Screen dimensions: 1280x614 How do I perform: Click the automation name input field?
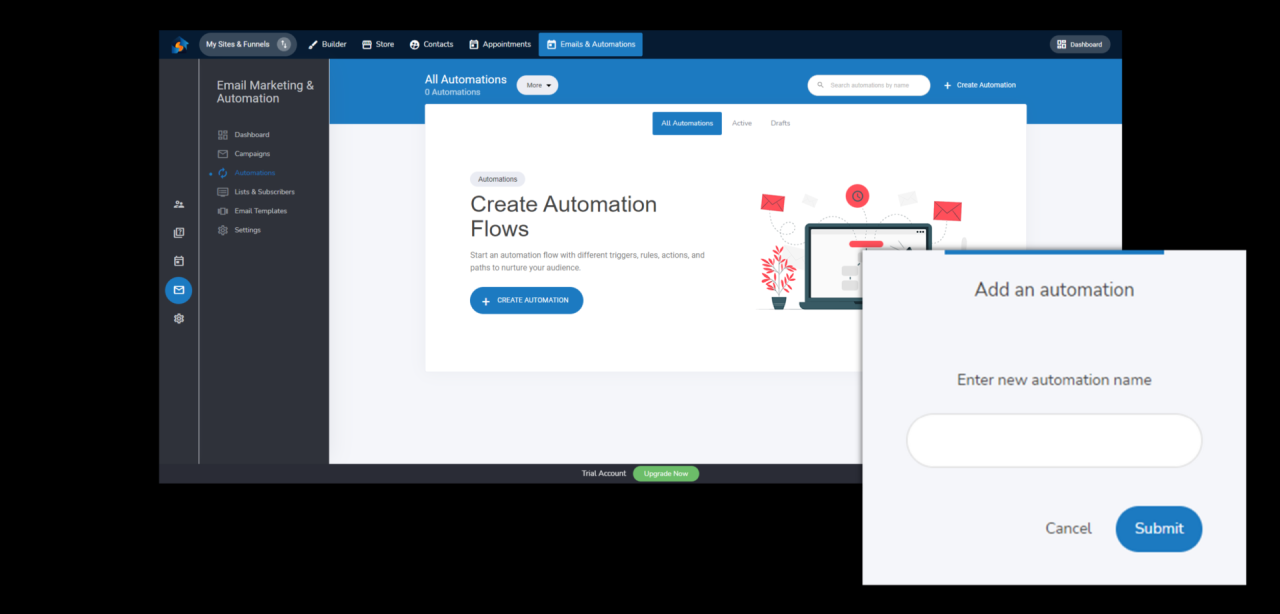click(1054, 440)
